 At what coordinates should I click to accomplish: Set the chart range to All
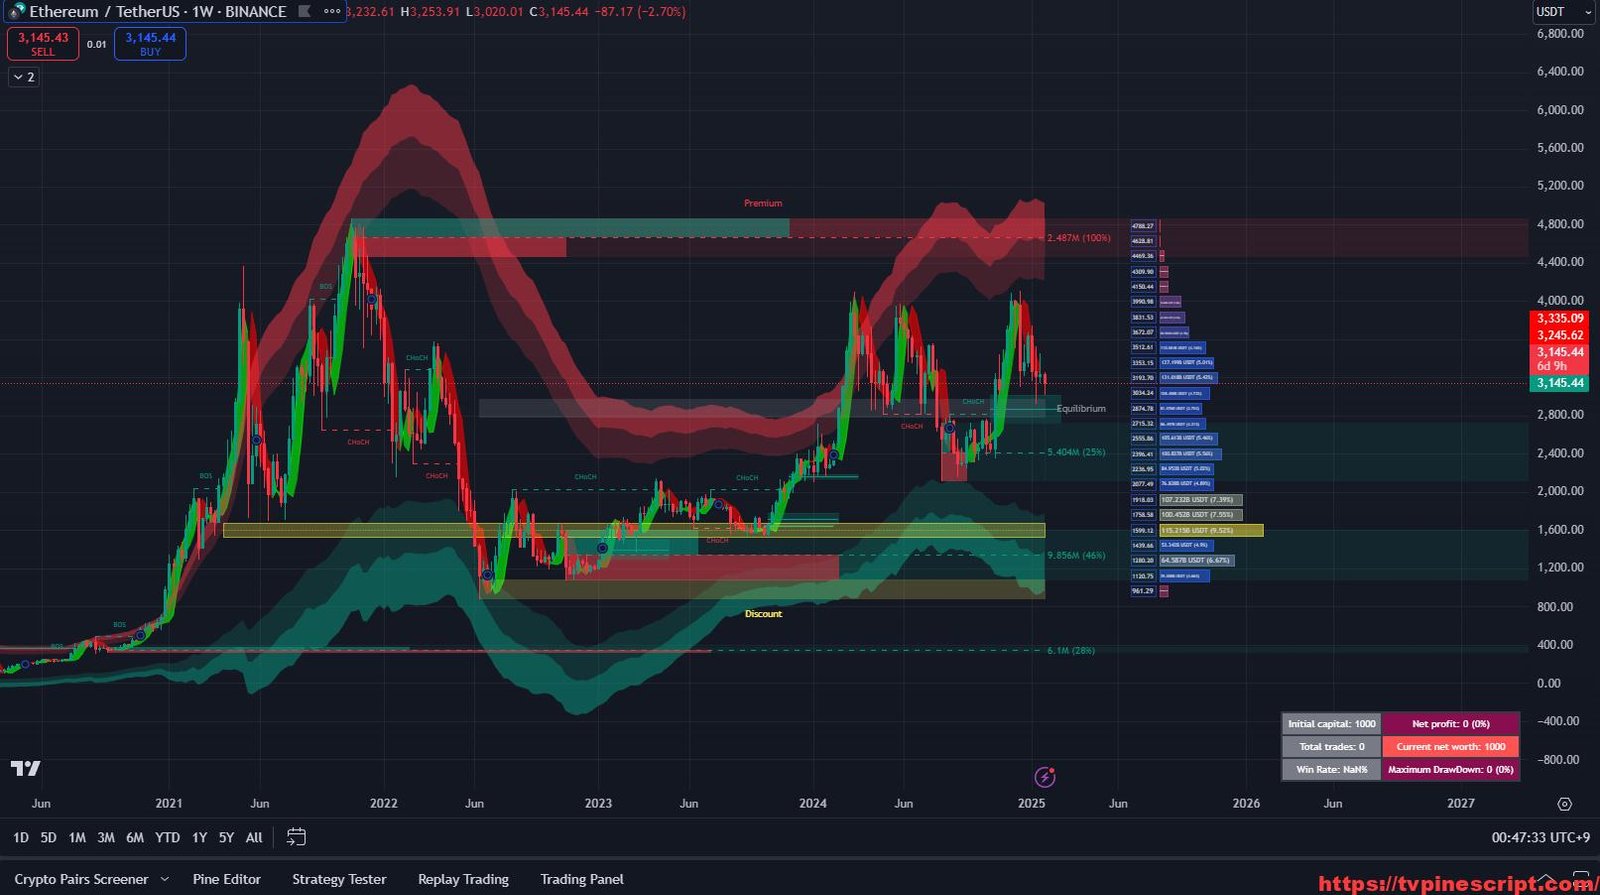click(254, 837)
